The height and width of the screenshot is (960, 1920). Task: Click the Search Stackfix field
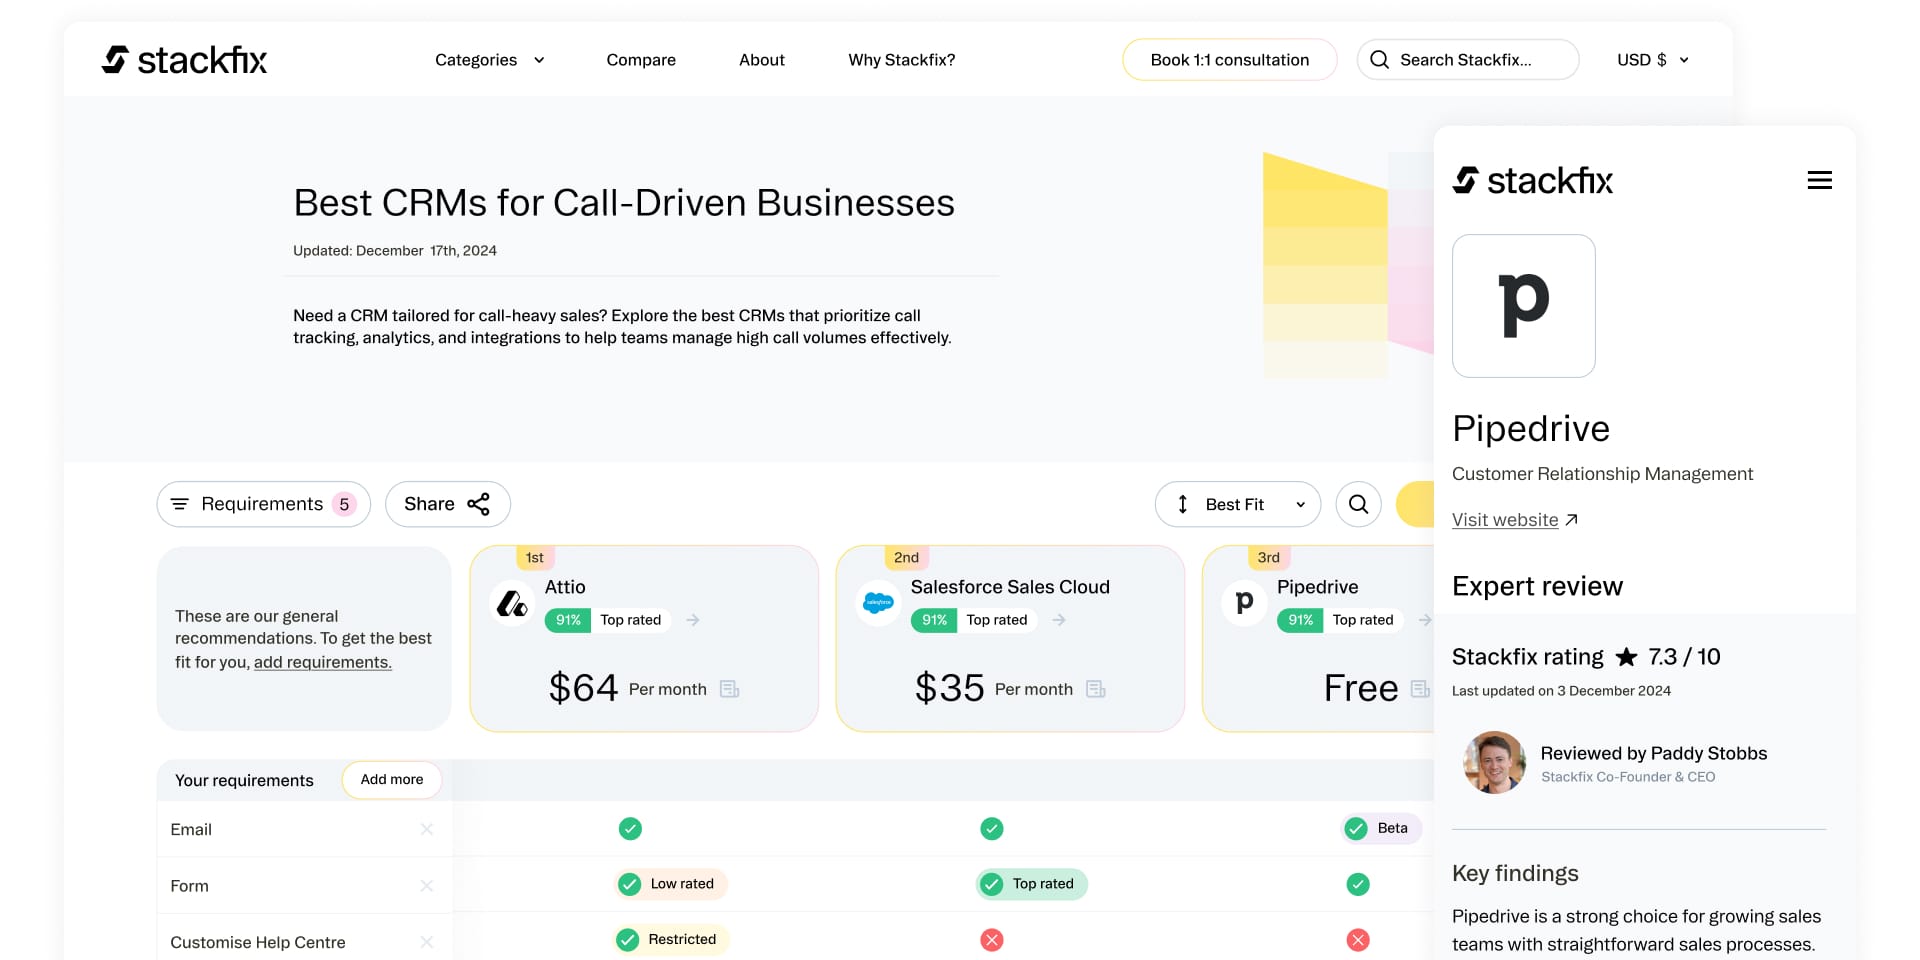[x=1468, y=60]
